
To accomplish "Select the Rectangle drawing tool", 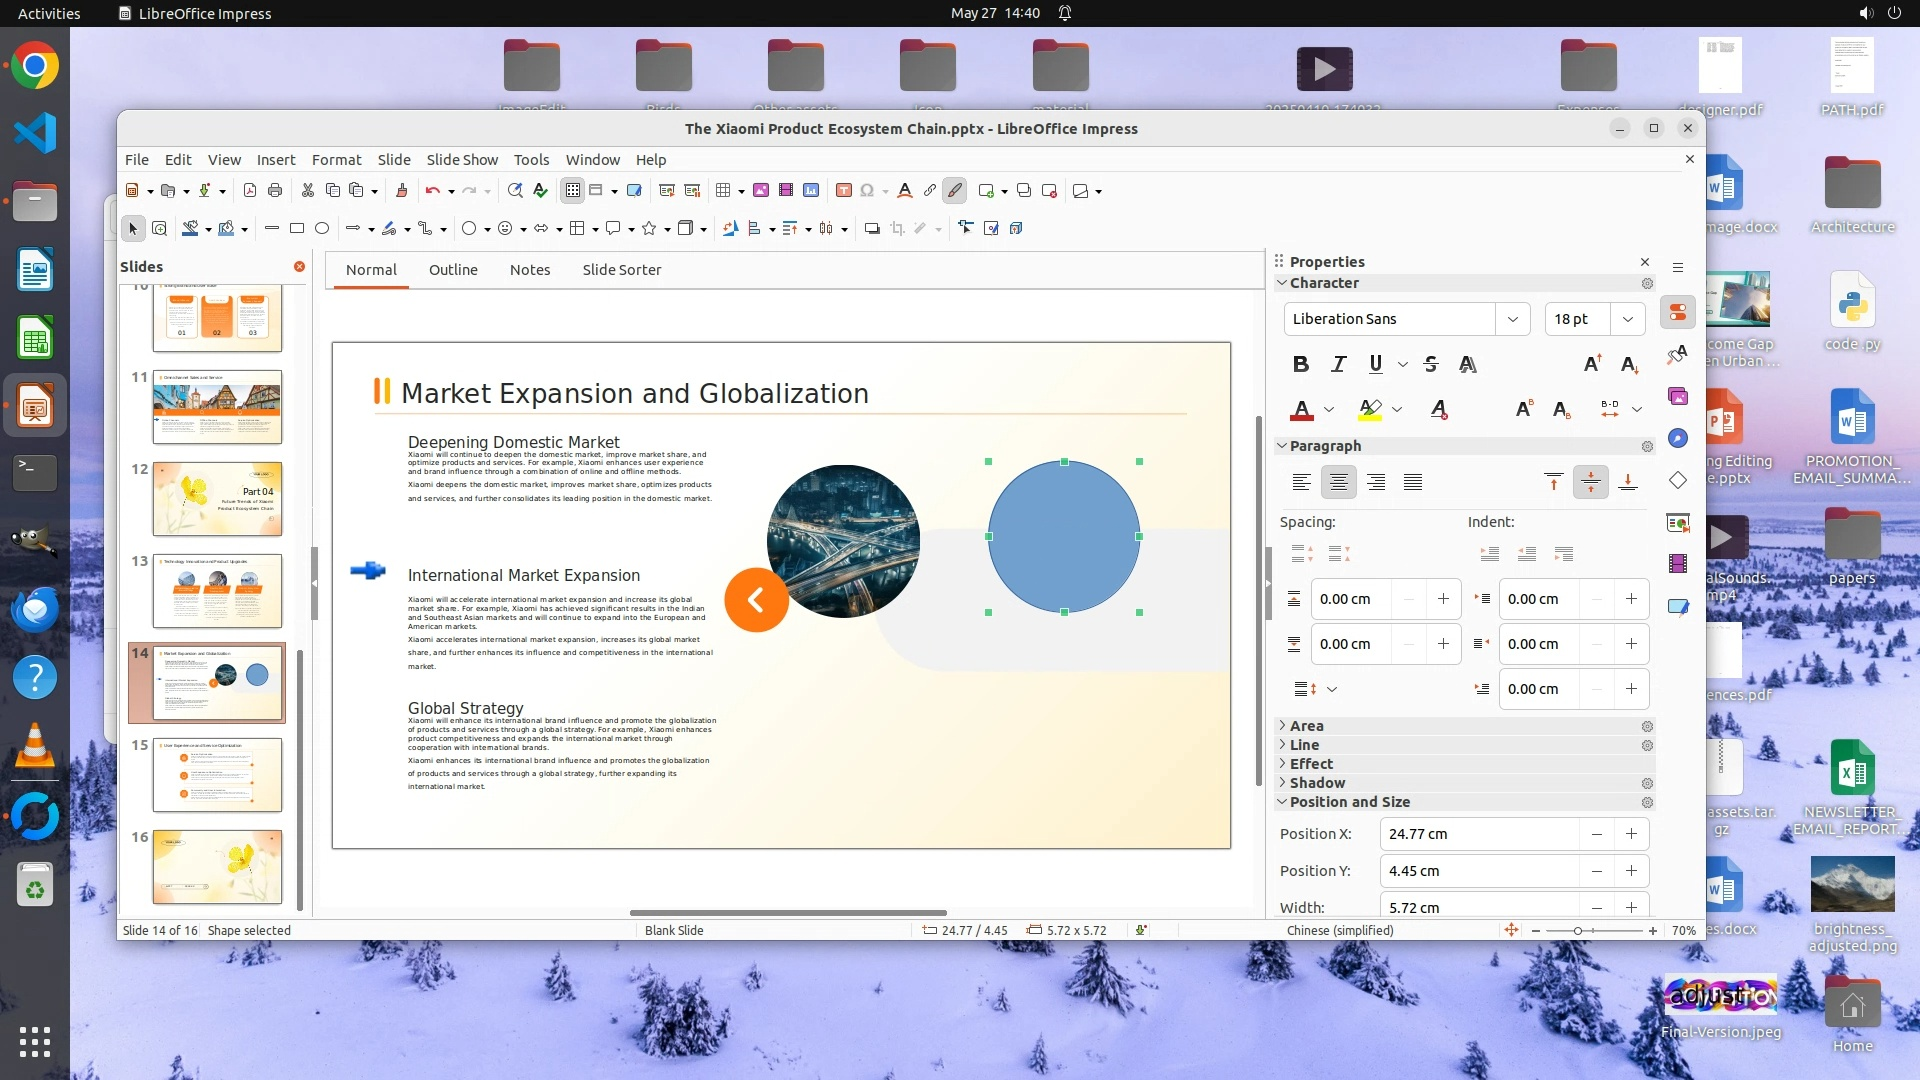I will tap(297, 229).
